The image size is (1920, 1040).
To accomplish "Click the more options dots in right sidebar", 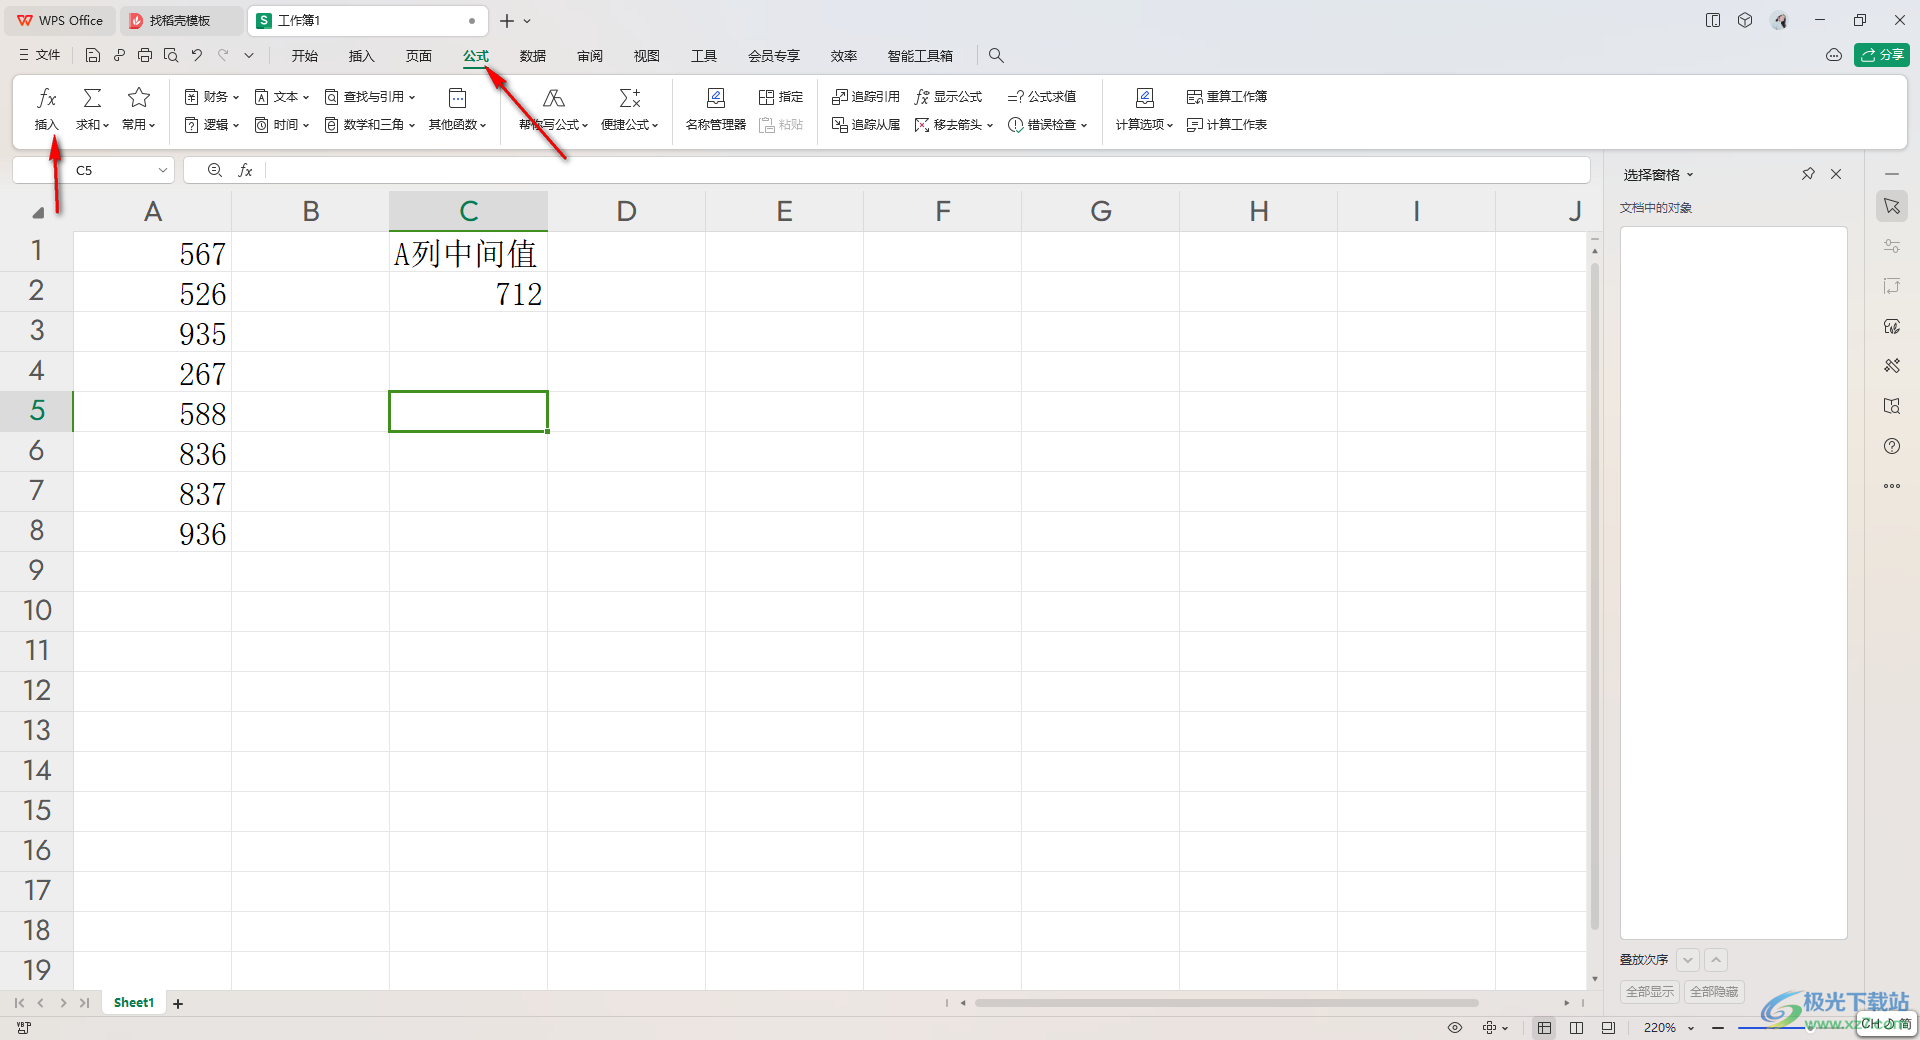I will tap(1892, 486).
